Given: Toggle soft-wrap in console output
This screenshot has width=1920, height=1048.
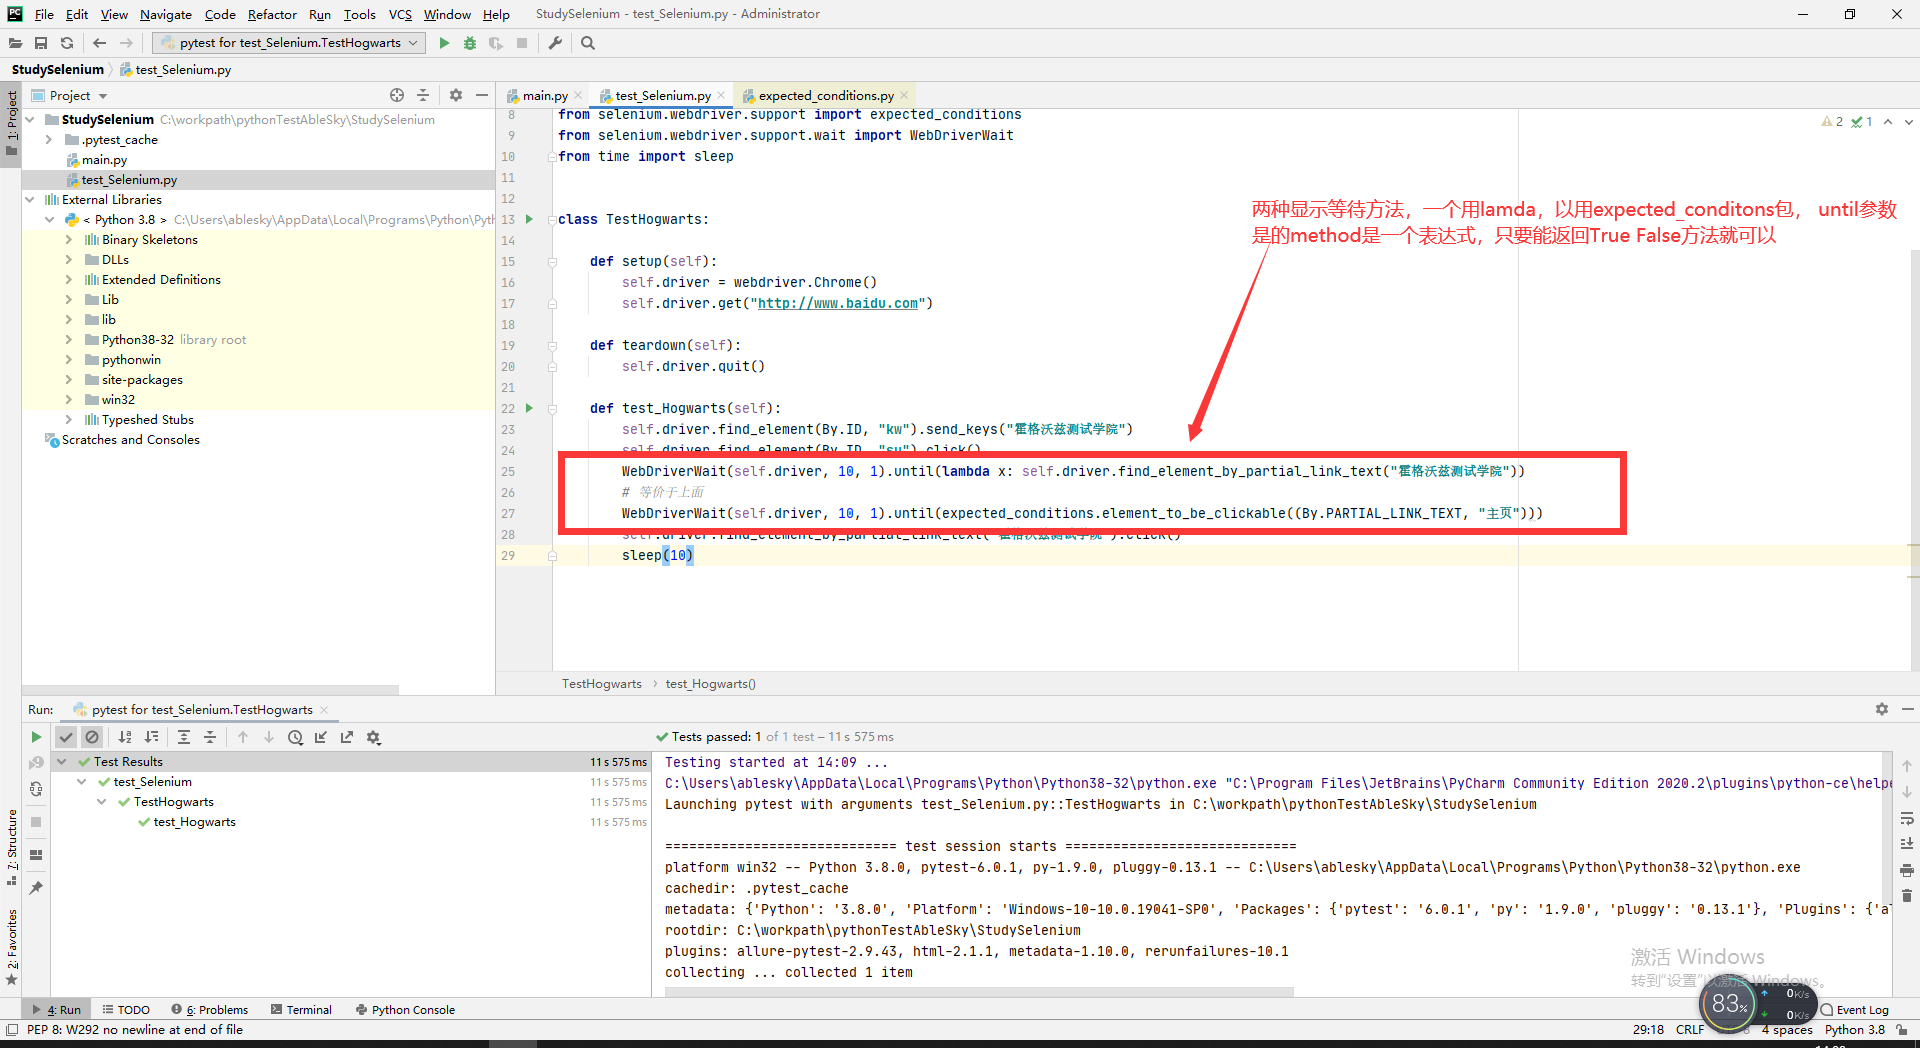Looking at the screenshot, I should coord(1907,818).
